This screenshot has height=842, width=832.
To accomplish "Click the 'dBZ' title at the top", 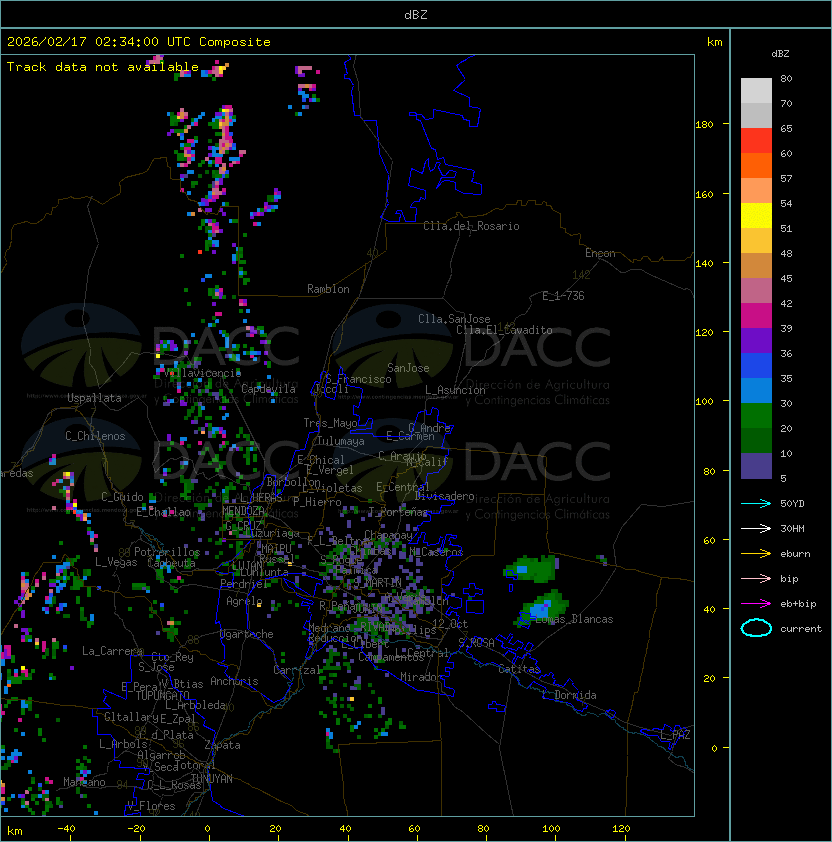I will pos(416,14).
